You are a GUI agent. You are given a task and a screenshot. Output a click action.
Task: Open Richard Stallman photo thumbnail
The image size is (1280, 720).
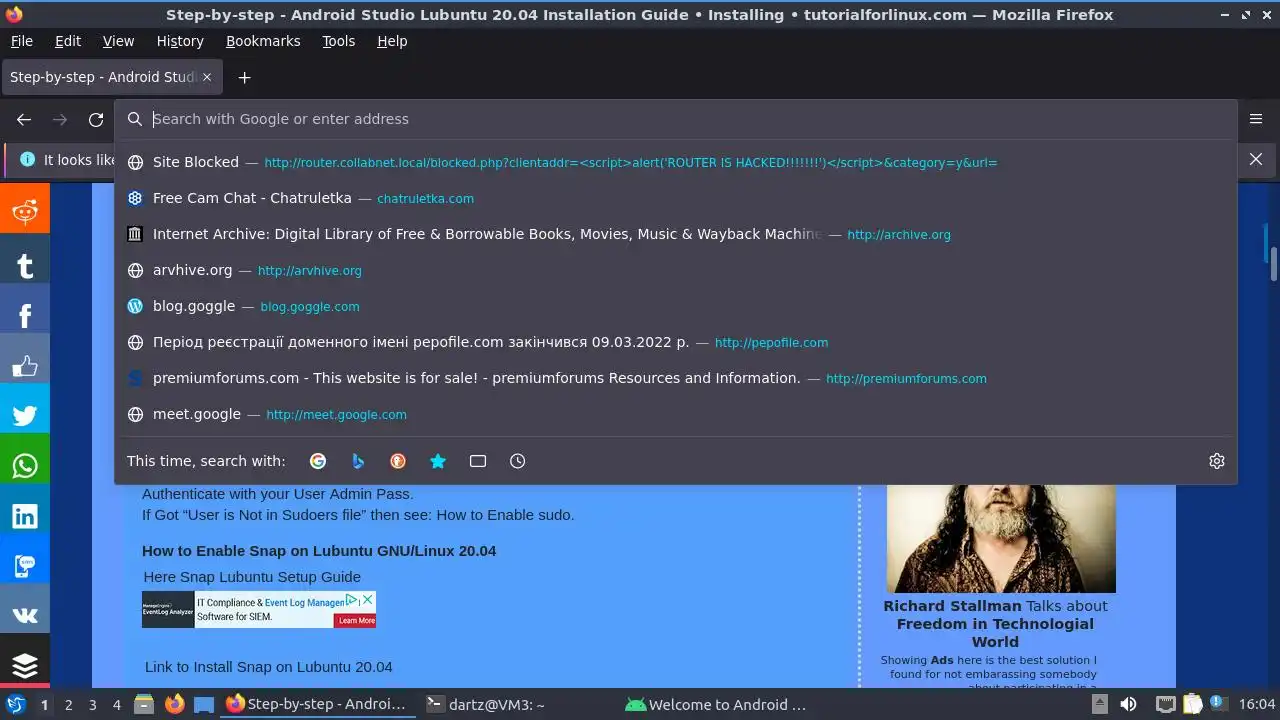click(x=1001, y=538)
